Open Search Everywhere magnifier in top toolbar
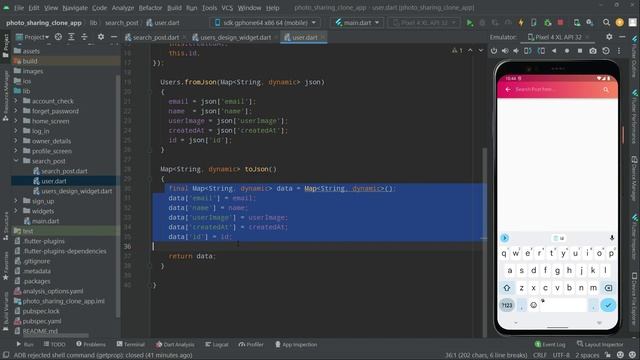The height and width of the screenshot is (360, 640). (607, 22)
